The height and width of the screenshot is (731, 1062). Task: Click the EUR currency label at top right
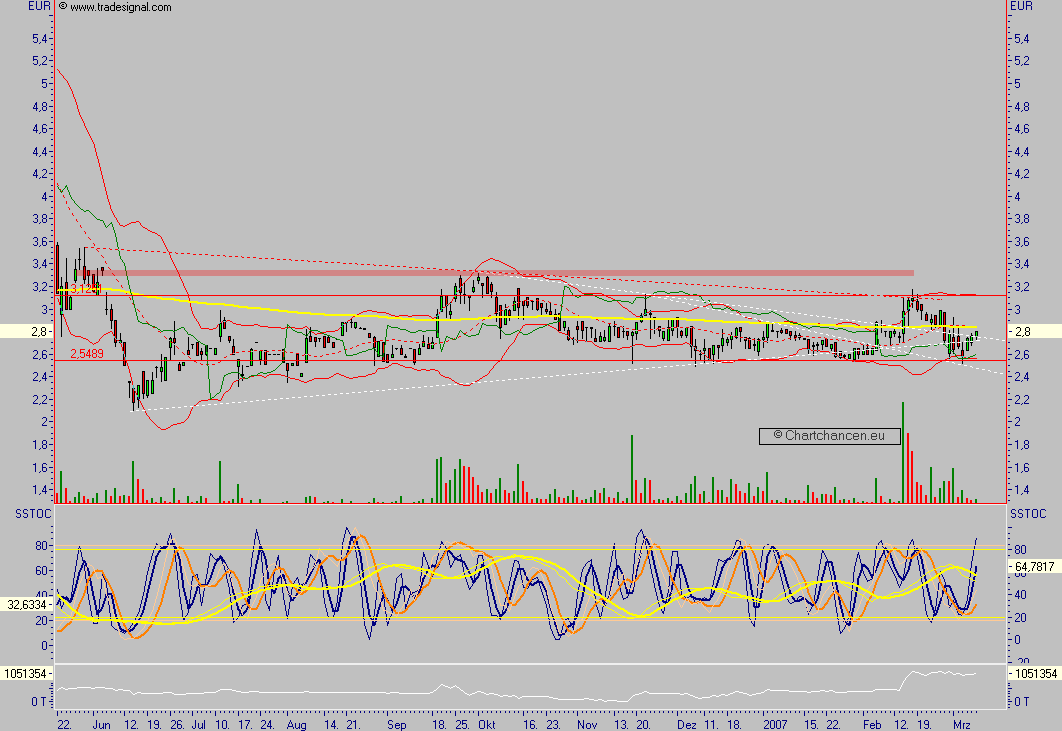coord(1021,6)
